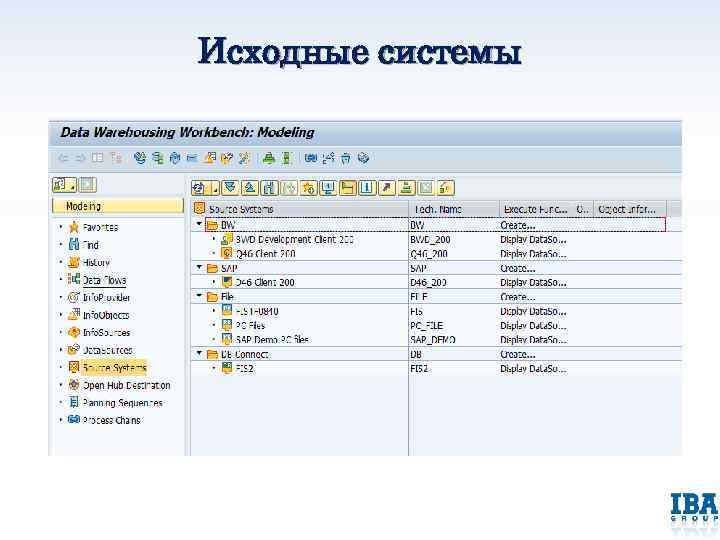
Task: Click Create... in the SAP row
Action: click(518, 268)
